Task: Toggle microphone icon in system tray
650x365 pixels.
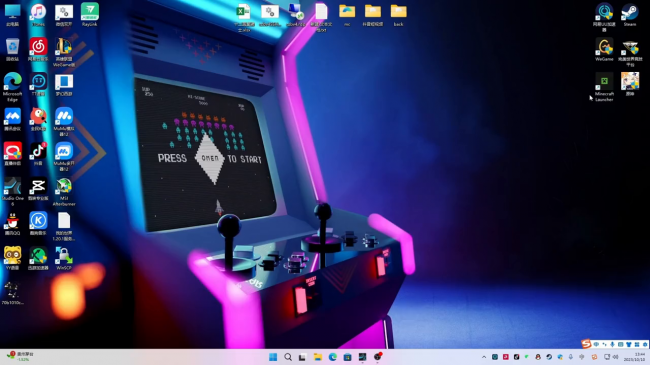Action: tap(571, 357)
